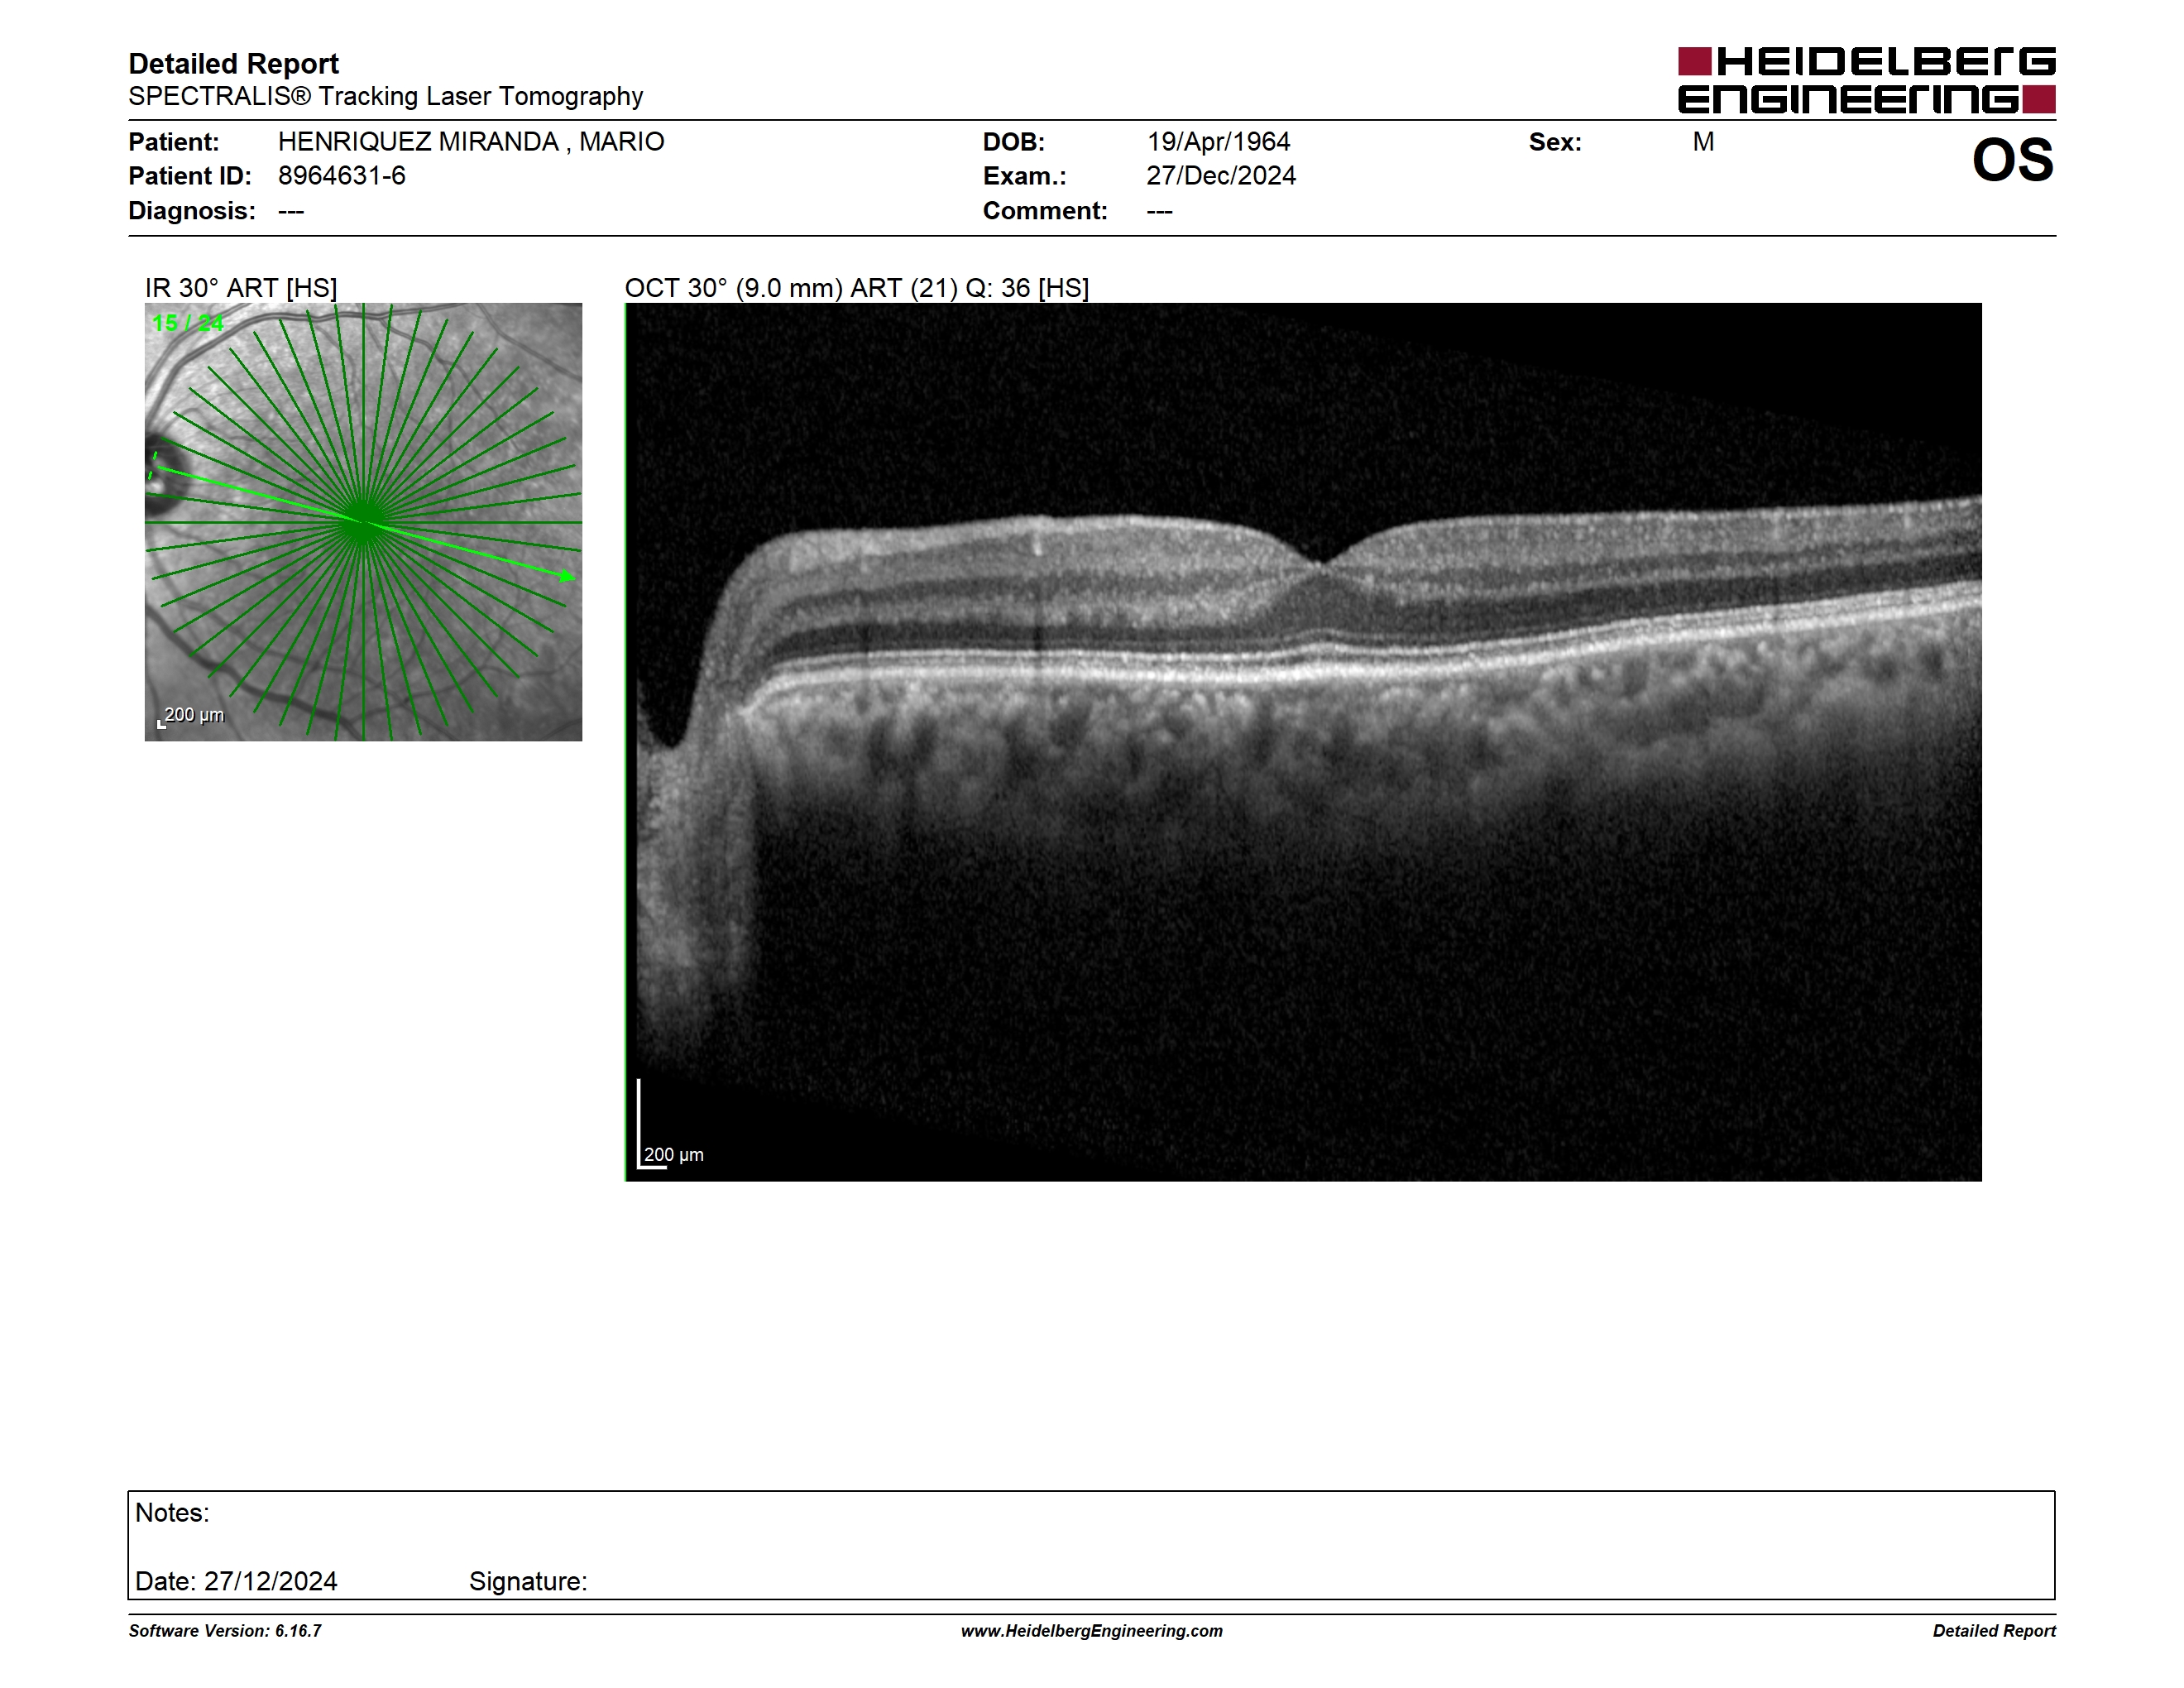
Task: Click the 'Signature:' field
Action: click(528, 1581)
